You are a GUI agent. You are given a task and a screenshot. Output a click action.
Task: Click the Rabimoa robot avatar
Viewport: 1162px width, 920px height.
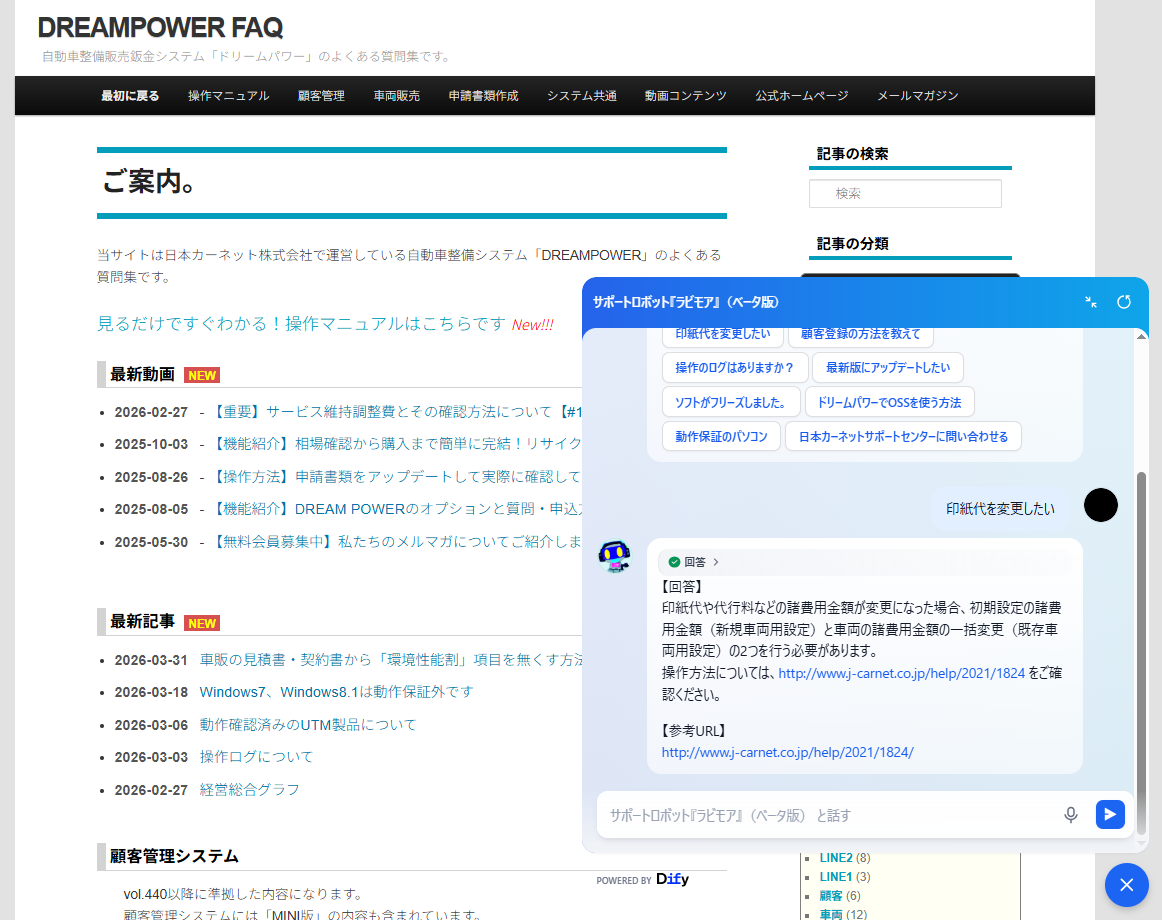tap(614, 556)
